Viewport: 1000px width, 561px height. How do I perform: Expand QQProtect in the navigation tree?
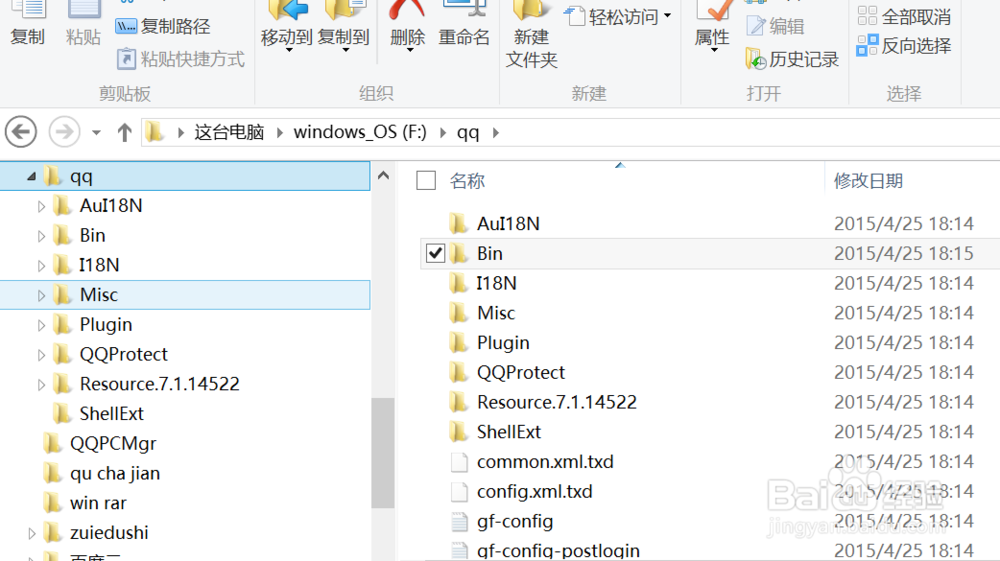(41, 355)
